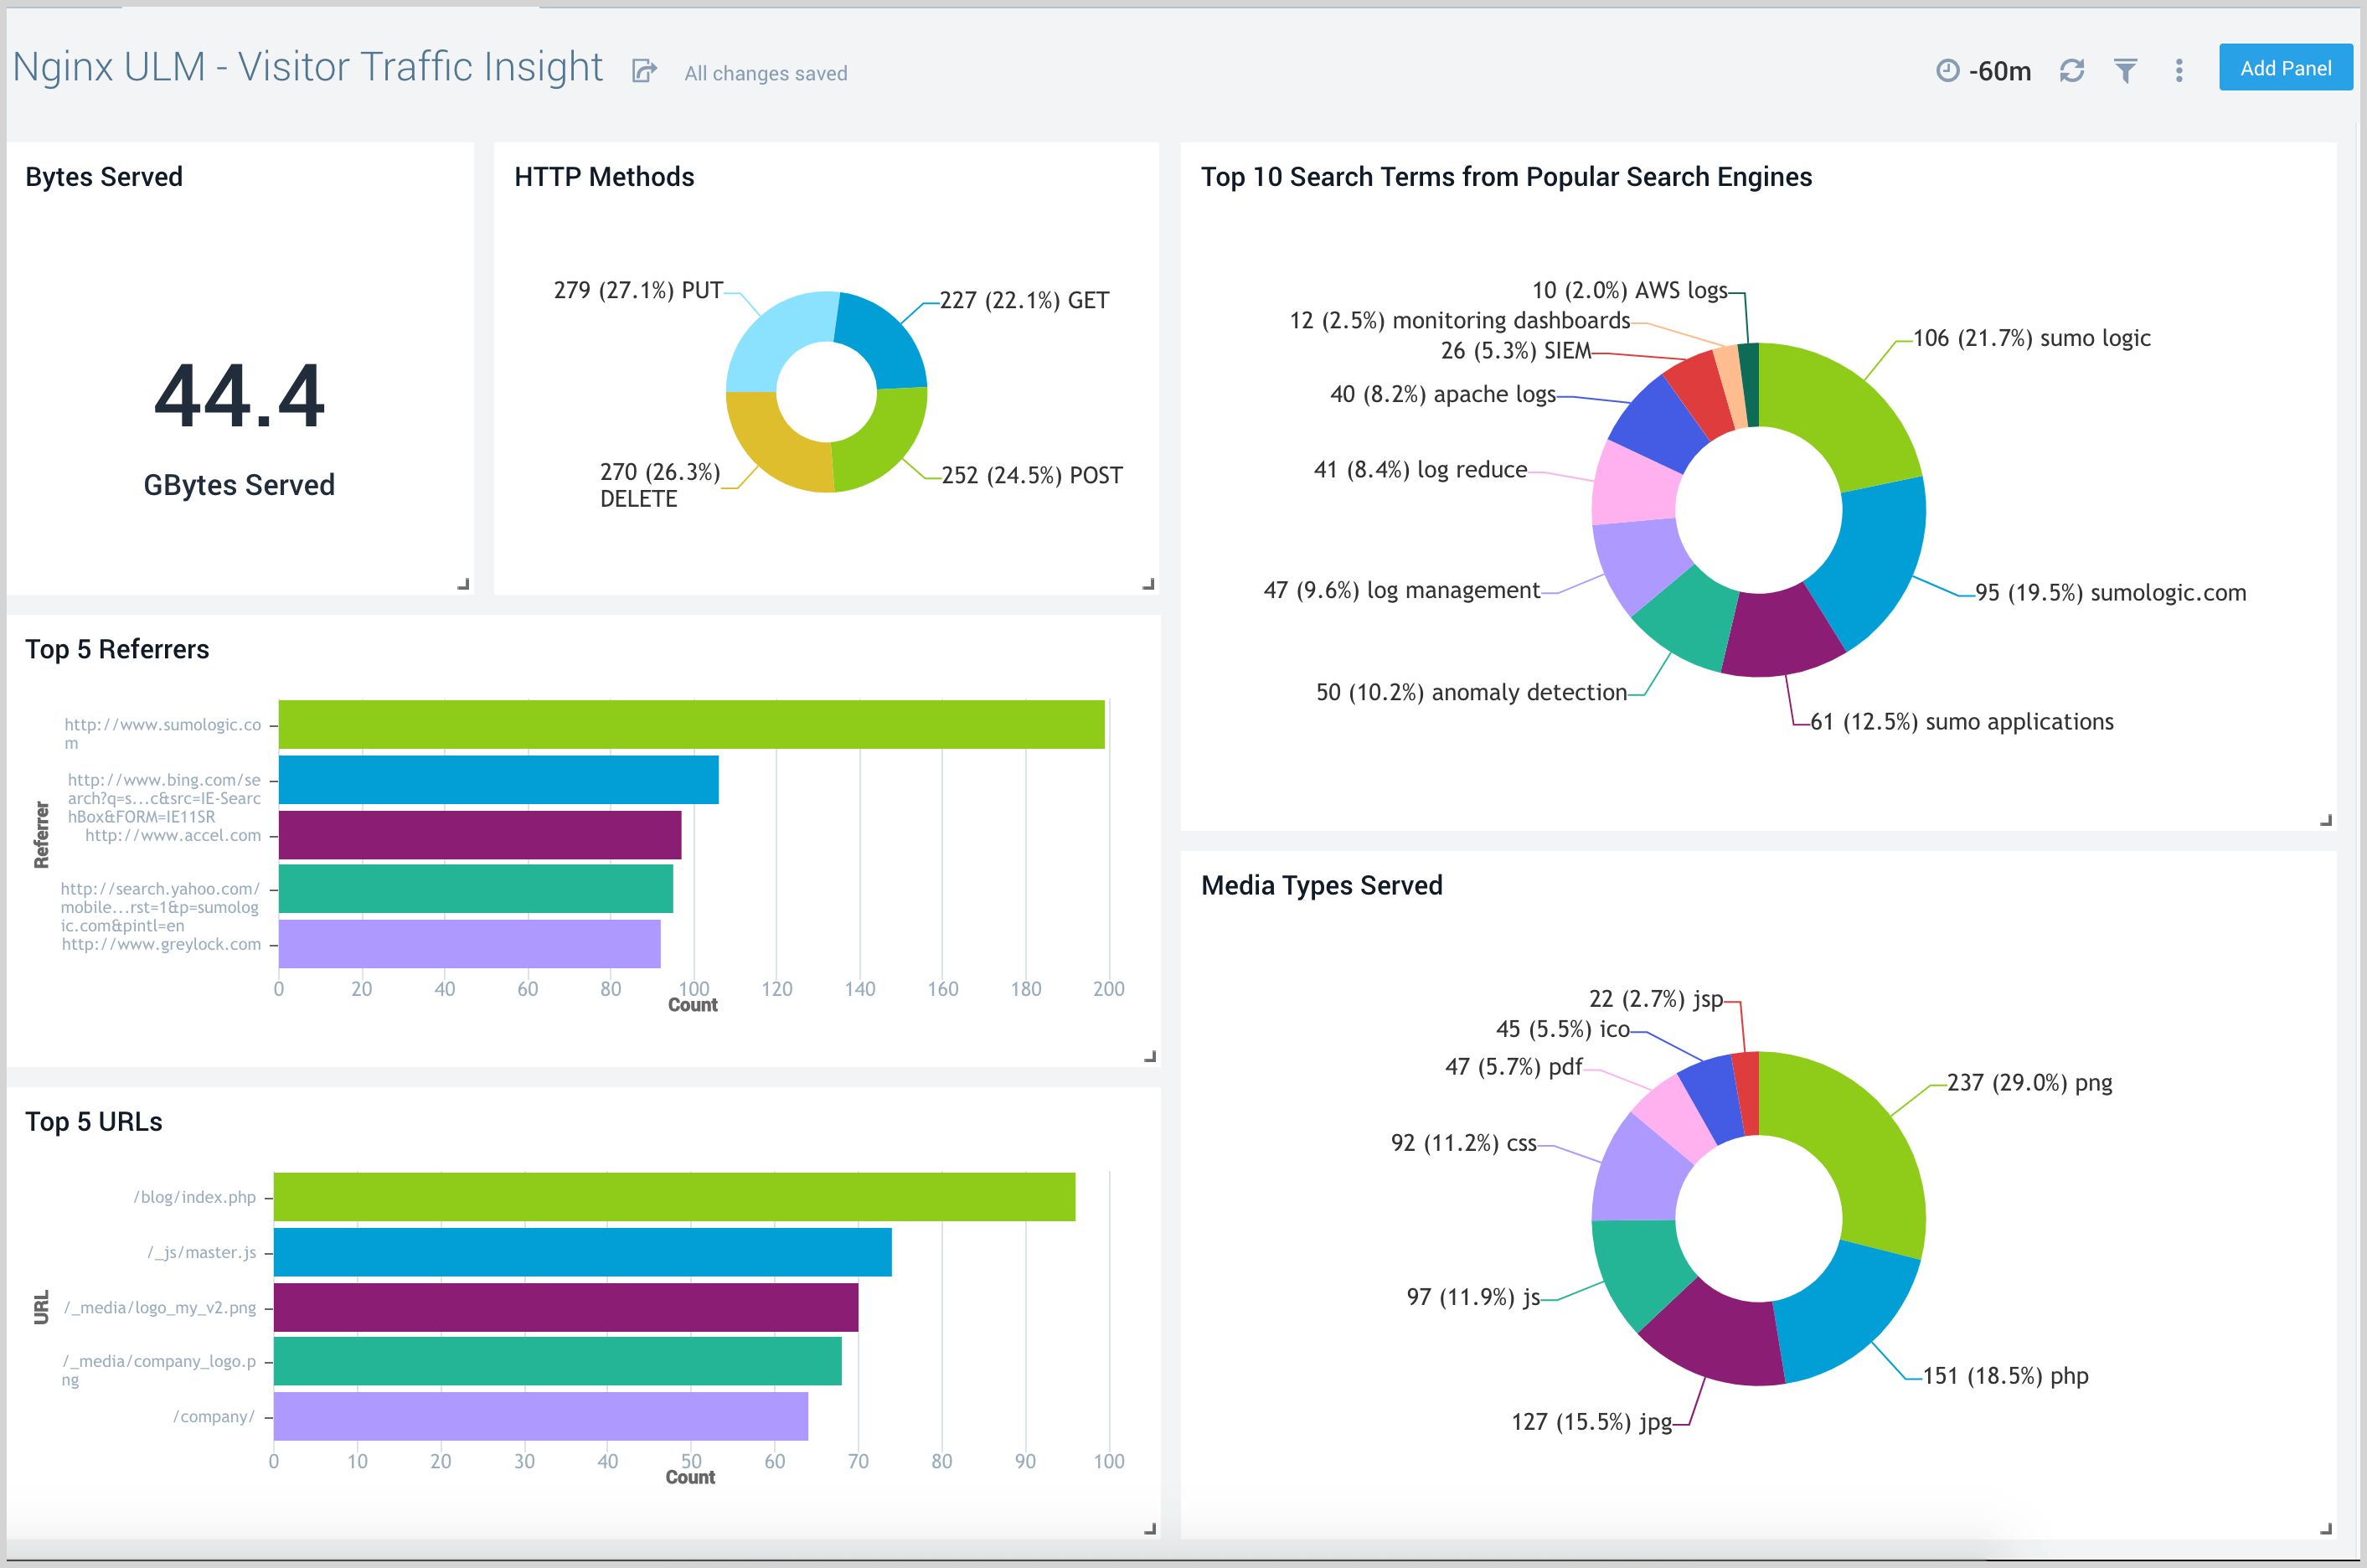
Task: Click resize handle of Media Types Served panel
Action: click(x=2325, y=1529)
